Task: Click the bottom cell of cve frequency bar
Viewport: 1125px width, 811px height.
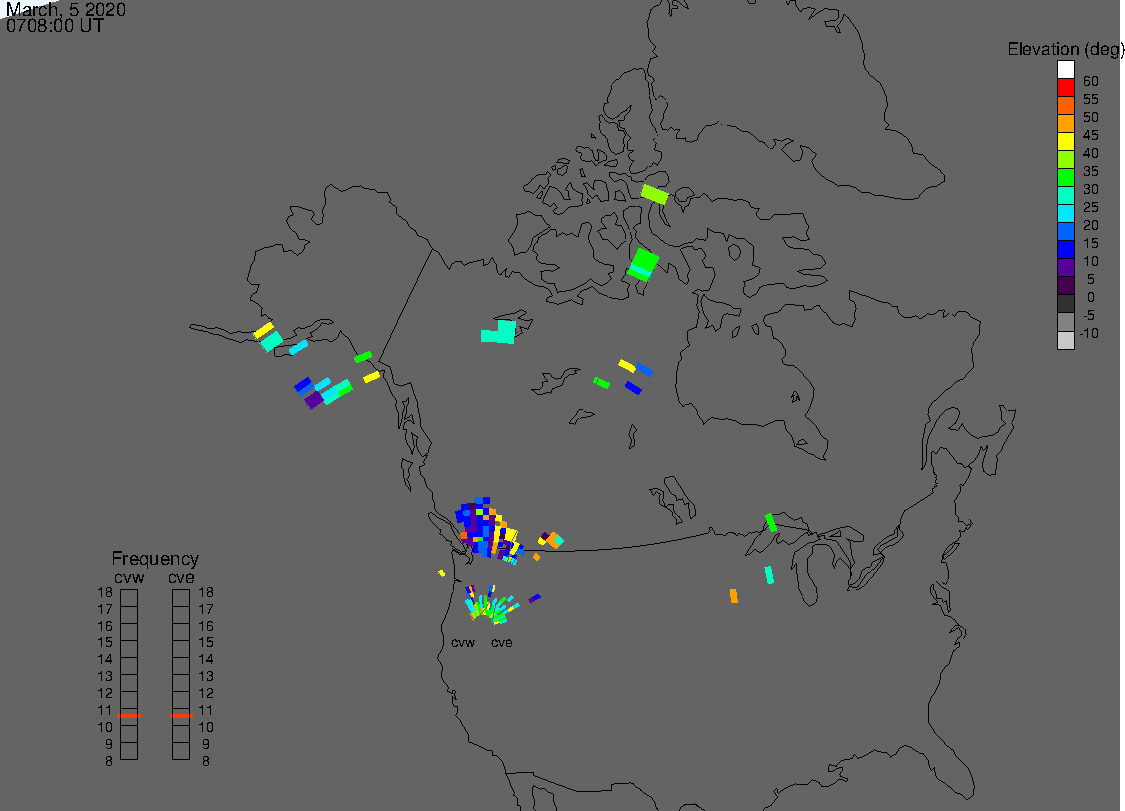Action: [181, 751]
